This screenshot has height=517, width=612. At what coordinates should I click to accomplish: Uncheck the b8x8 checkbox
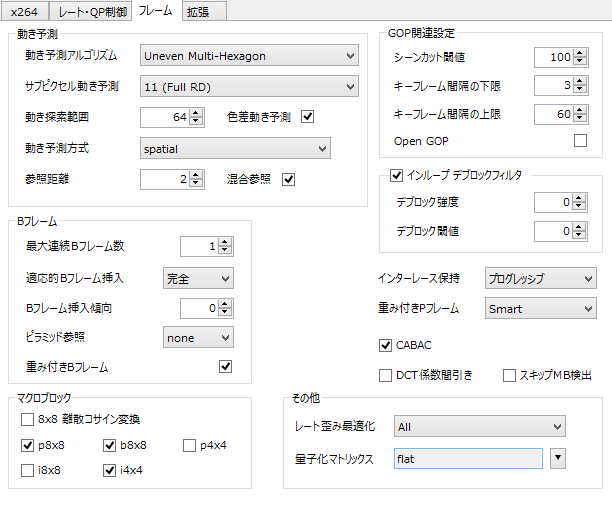tap(109, 445)
